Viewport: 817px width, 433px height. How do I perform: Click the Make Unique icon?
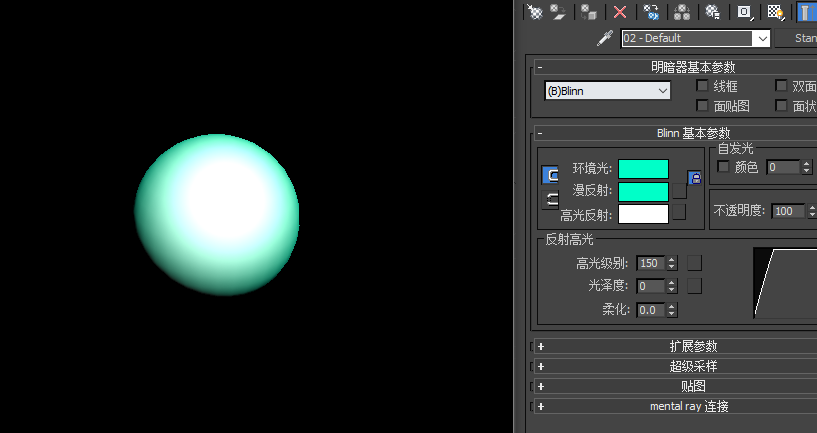point(682,11)
